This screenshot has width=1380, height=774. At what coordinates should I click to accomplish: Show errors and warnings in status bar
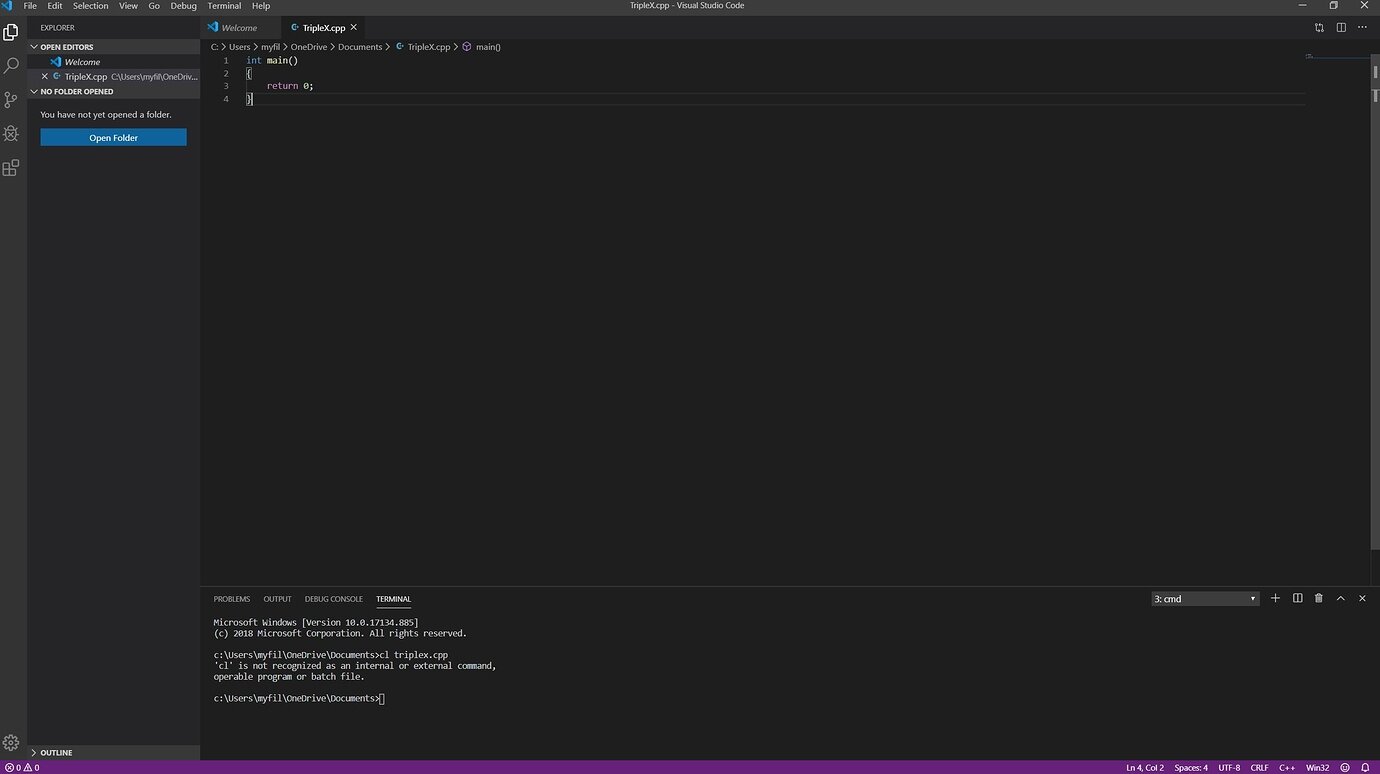point(21,767)
